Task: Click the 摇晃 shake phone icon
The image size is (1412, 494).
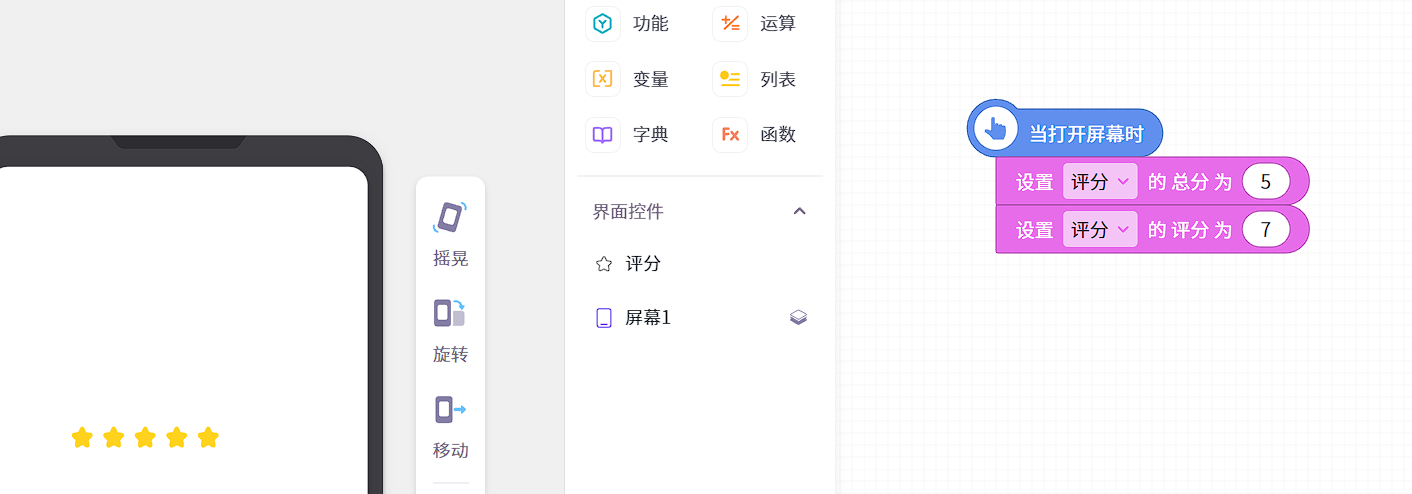Action: coord(450,217)
